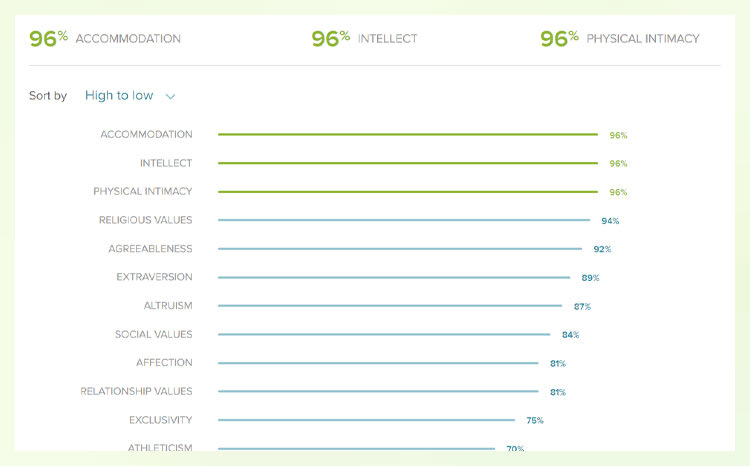This screenshot has width=750, height=466.
Task: Click the Accommodation row label in list
Action: pyautogui.click(x=146, y=134)
